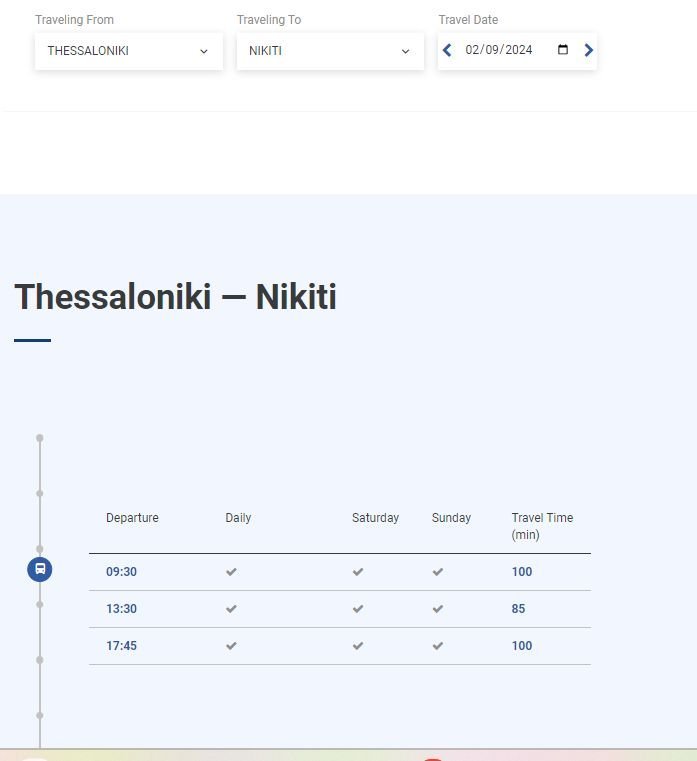Viewport: 697px width, 761px height.
Task: Click Saturday checkmark for 09:30 departure
Action: (358, 572)
